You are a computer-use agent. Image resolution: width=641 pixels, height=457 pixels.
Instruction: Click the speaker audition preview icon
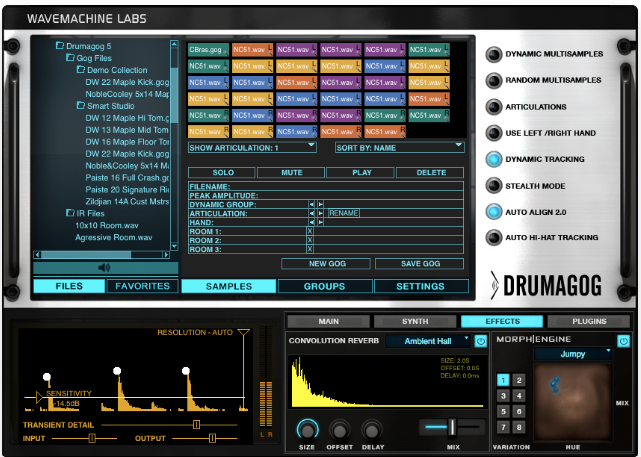(104, 268)
